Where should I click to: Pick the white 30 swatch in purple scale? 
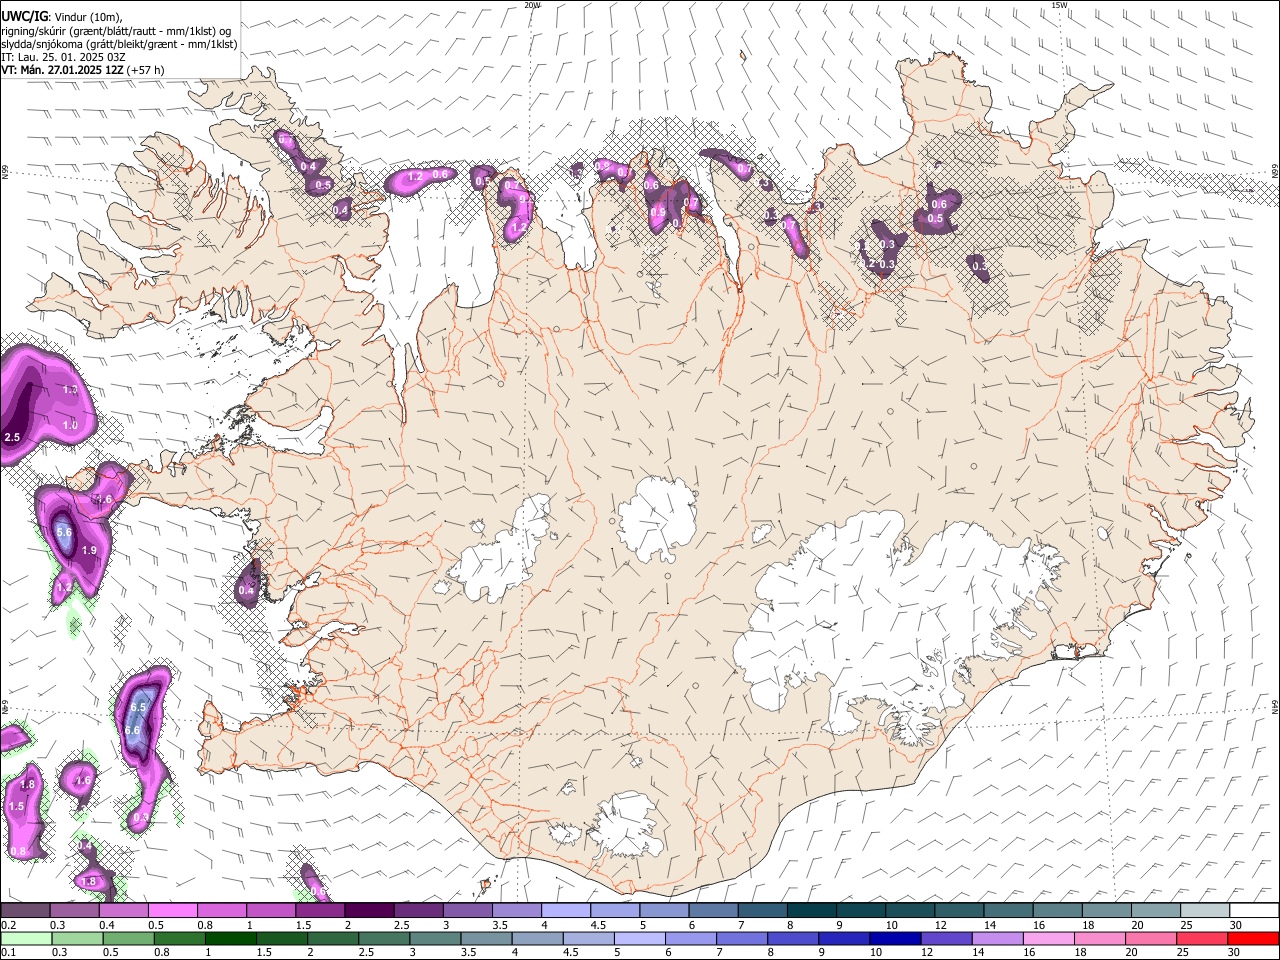point(1254,910)
